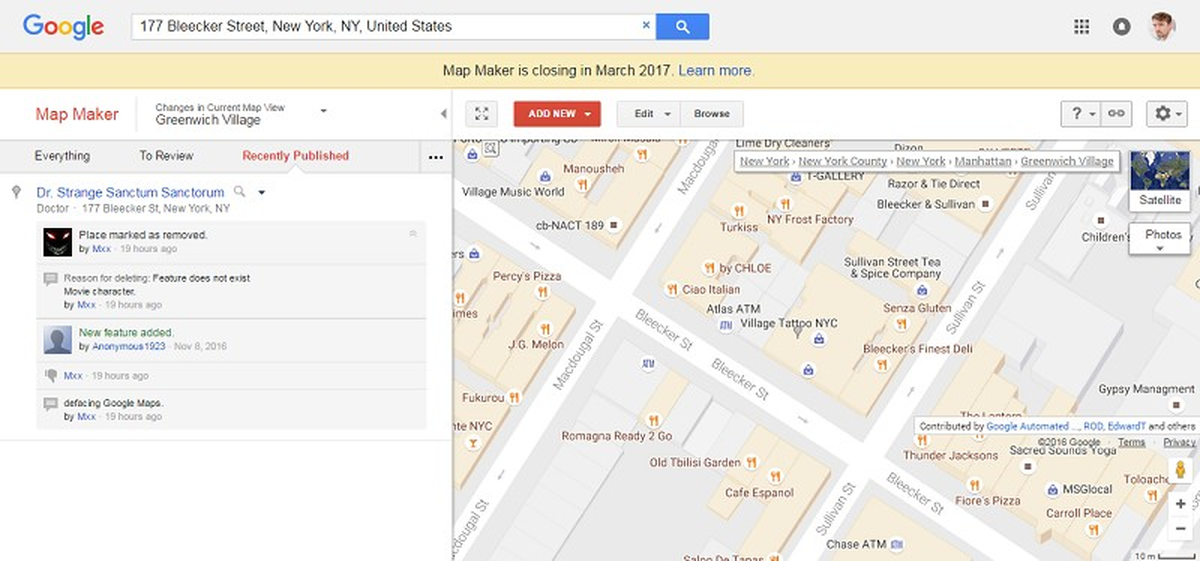Open the settings gear menu
This screenshot has height=561, width=1200.
(1167, 114)
